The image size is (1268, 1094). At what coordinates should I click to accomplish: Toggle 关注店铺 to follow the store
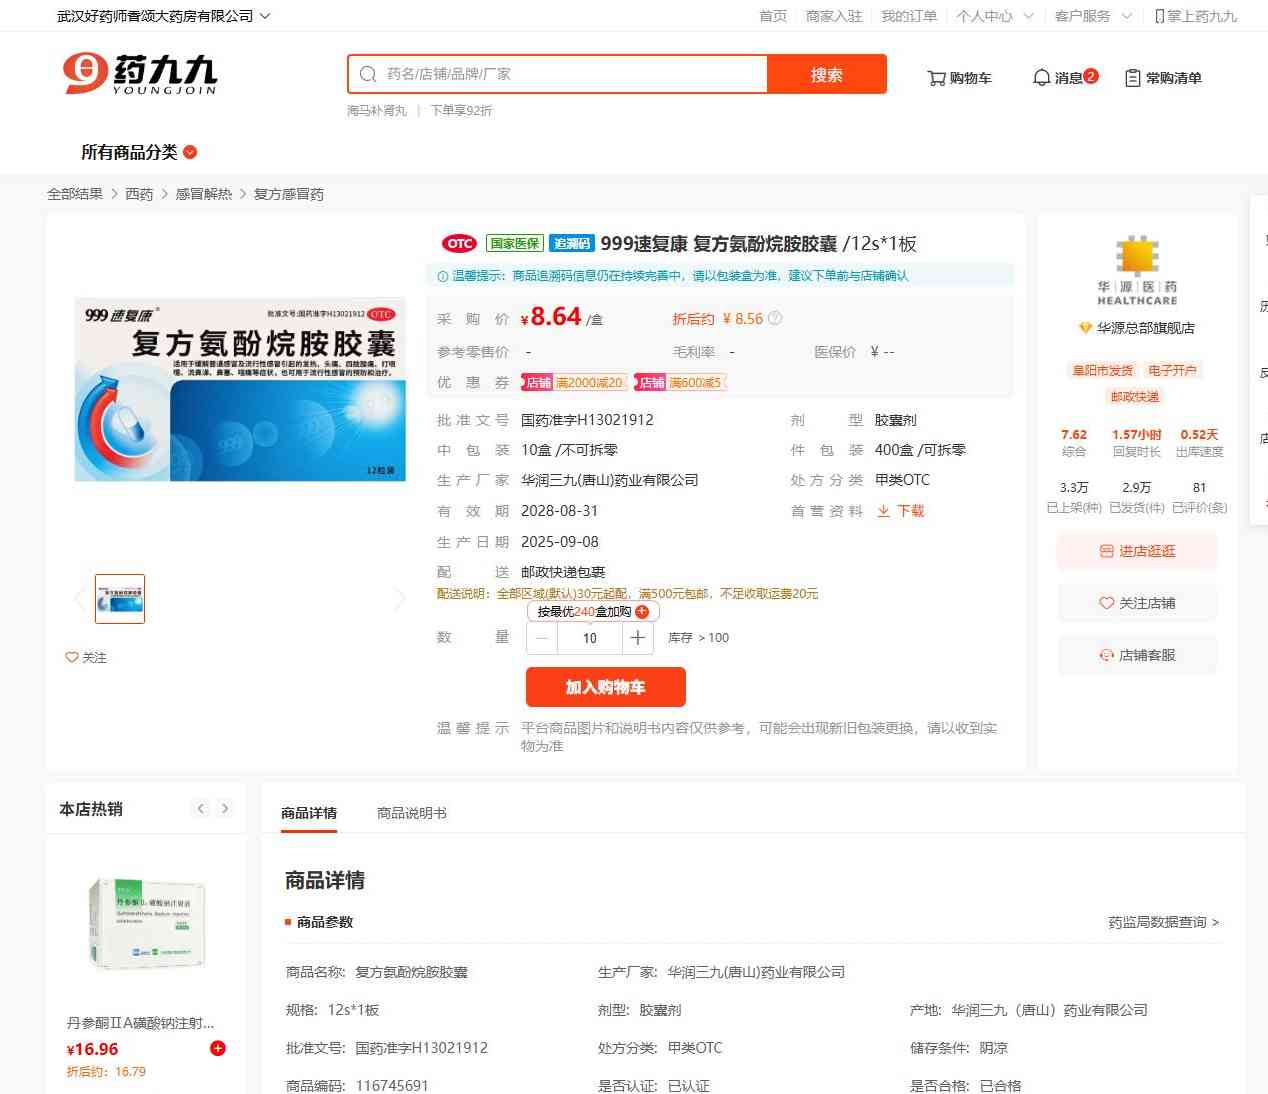coord(1137,603)
